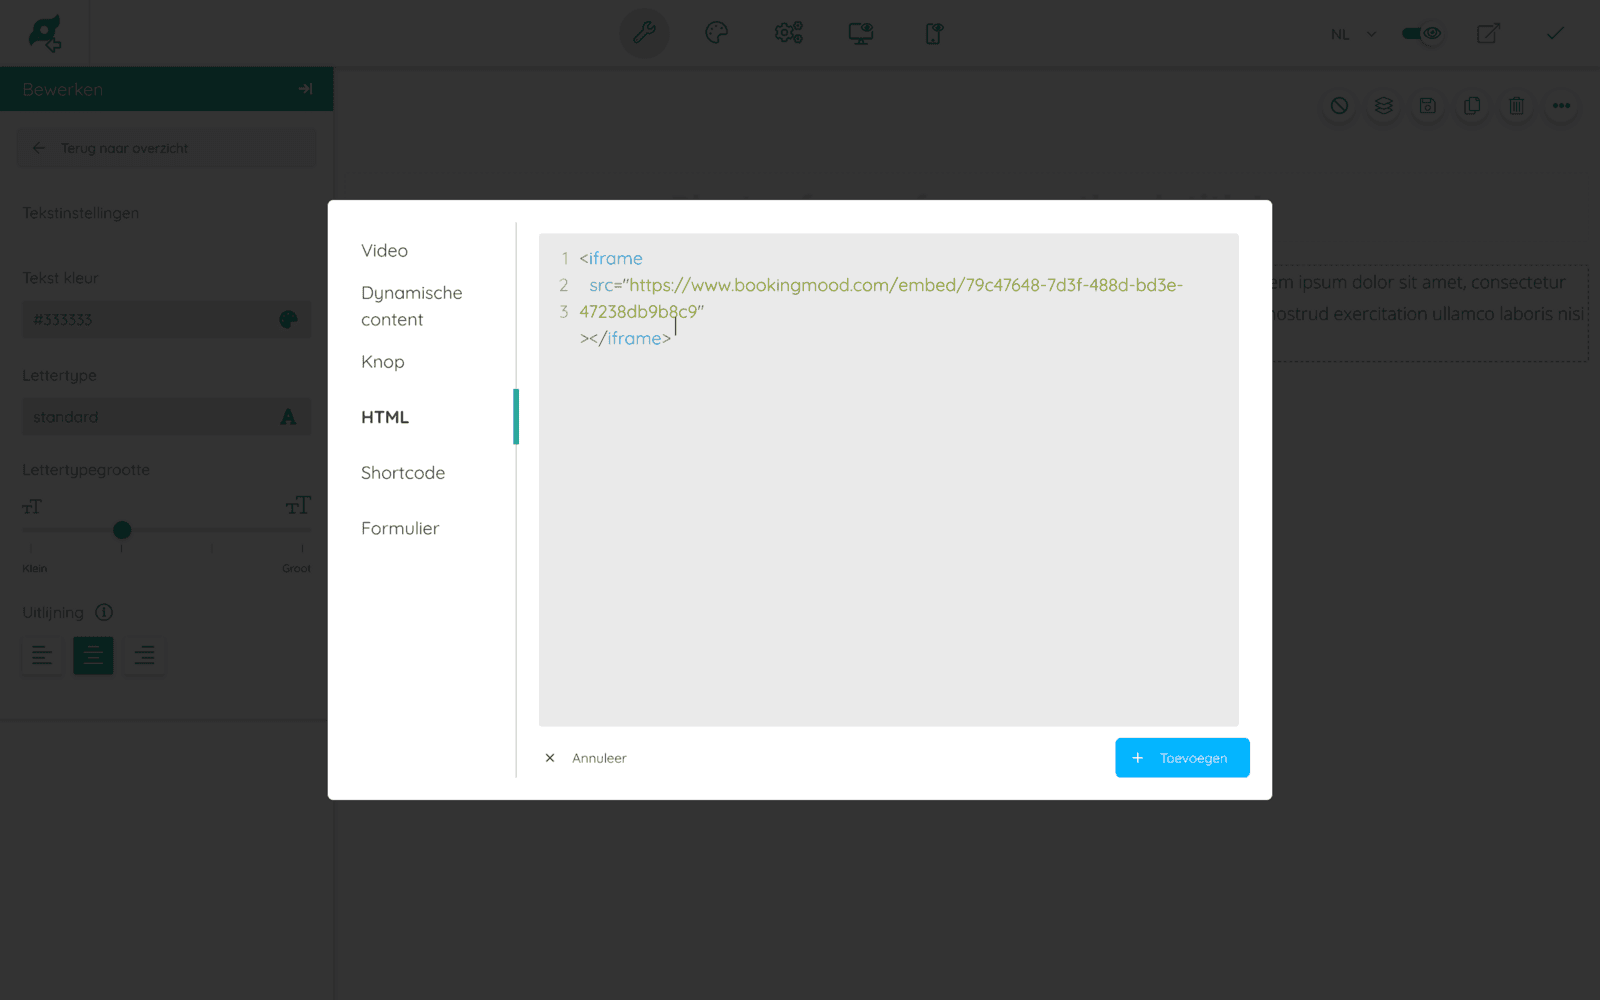
Task: Select the wrench build tool icon
Action: 644,33
